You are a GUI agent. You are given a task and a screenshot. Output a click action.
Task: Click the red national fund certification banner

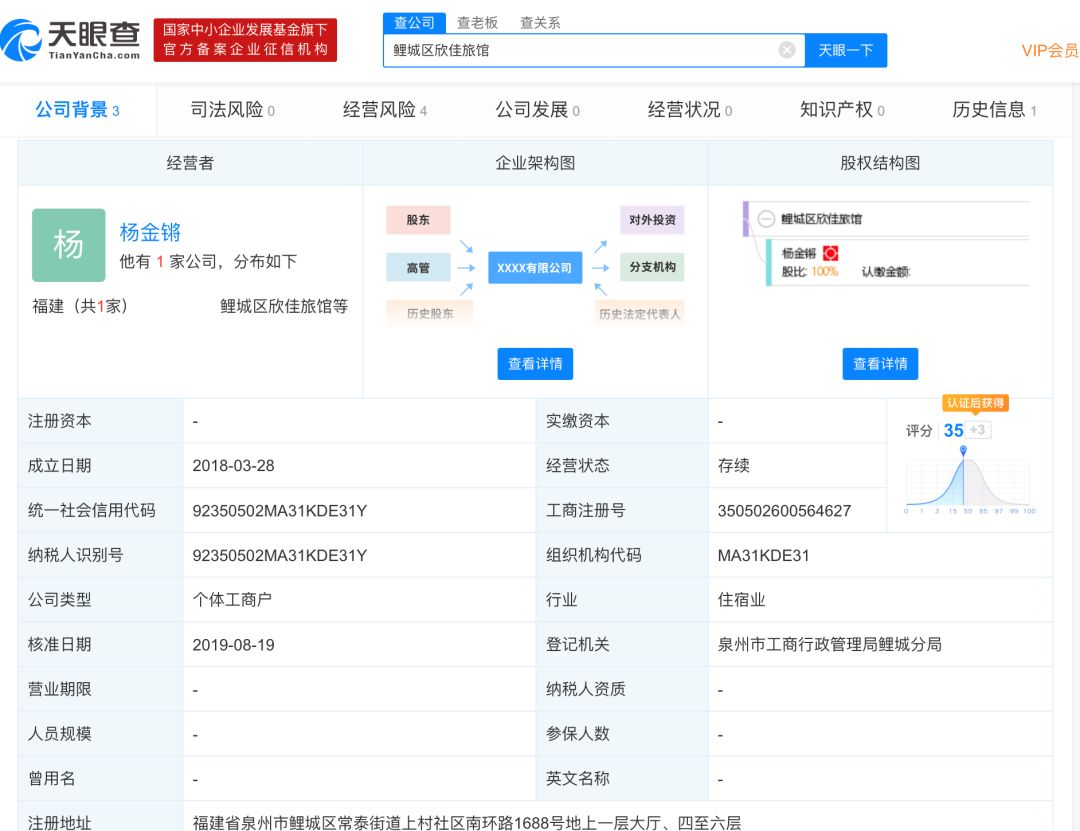click(x=245, y=40)
